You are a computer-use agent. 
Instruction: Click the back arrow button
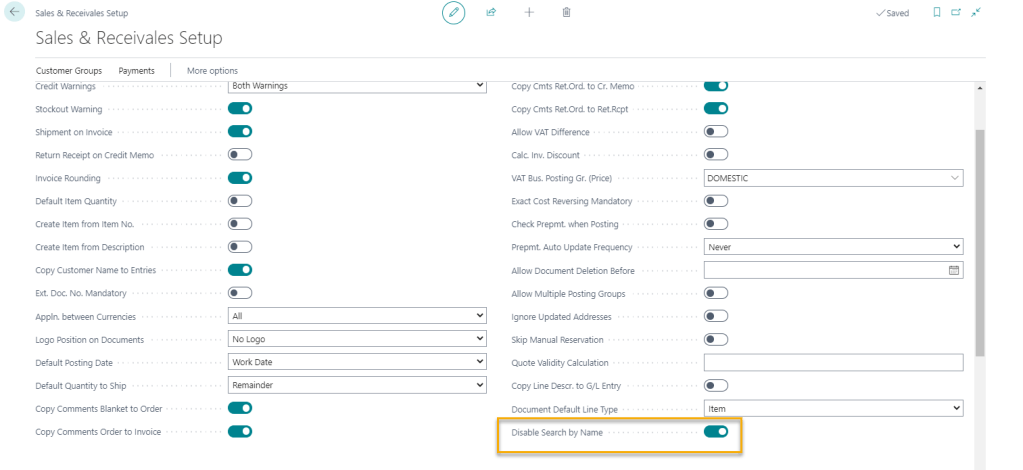pyautogui.click(x=15, y=13)
